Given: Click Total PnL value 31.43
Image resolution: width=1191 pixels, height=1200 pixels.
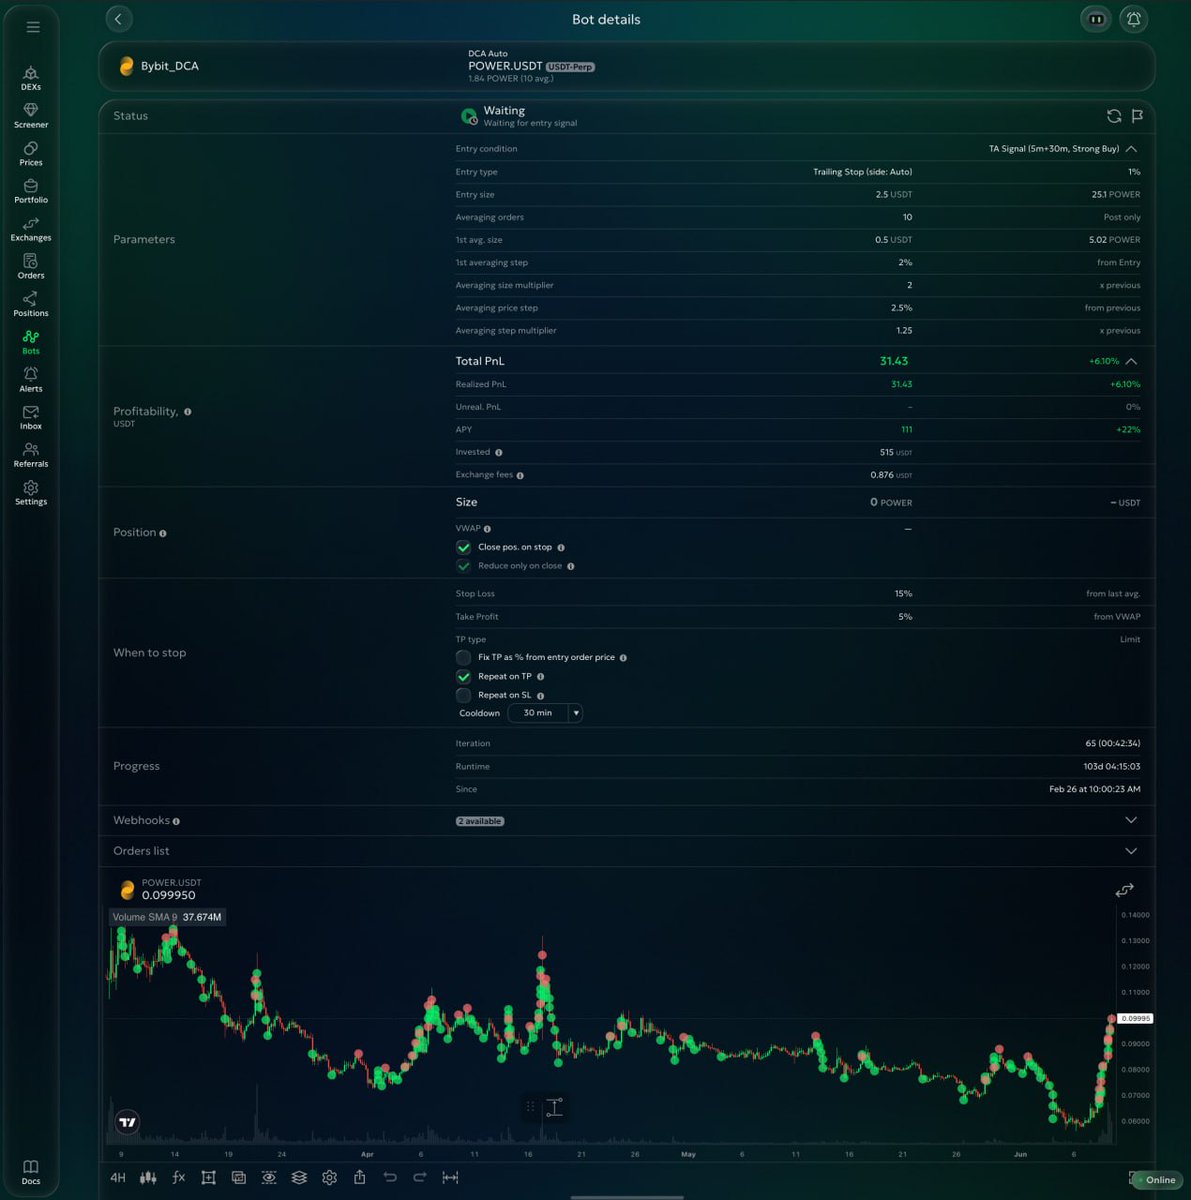Looking at the screenshot, I should point(894,361).
